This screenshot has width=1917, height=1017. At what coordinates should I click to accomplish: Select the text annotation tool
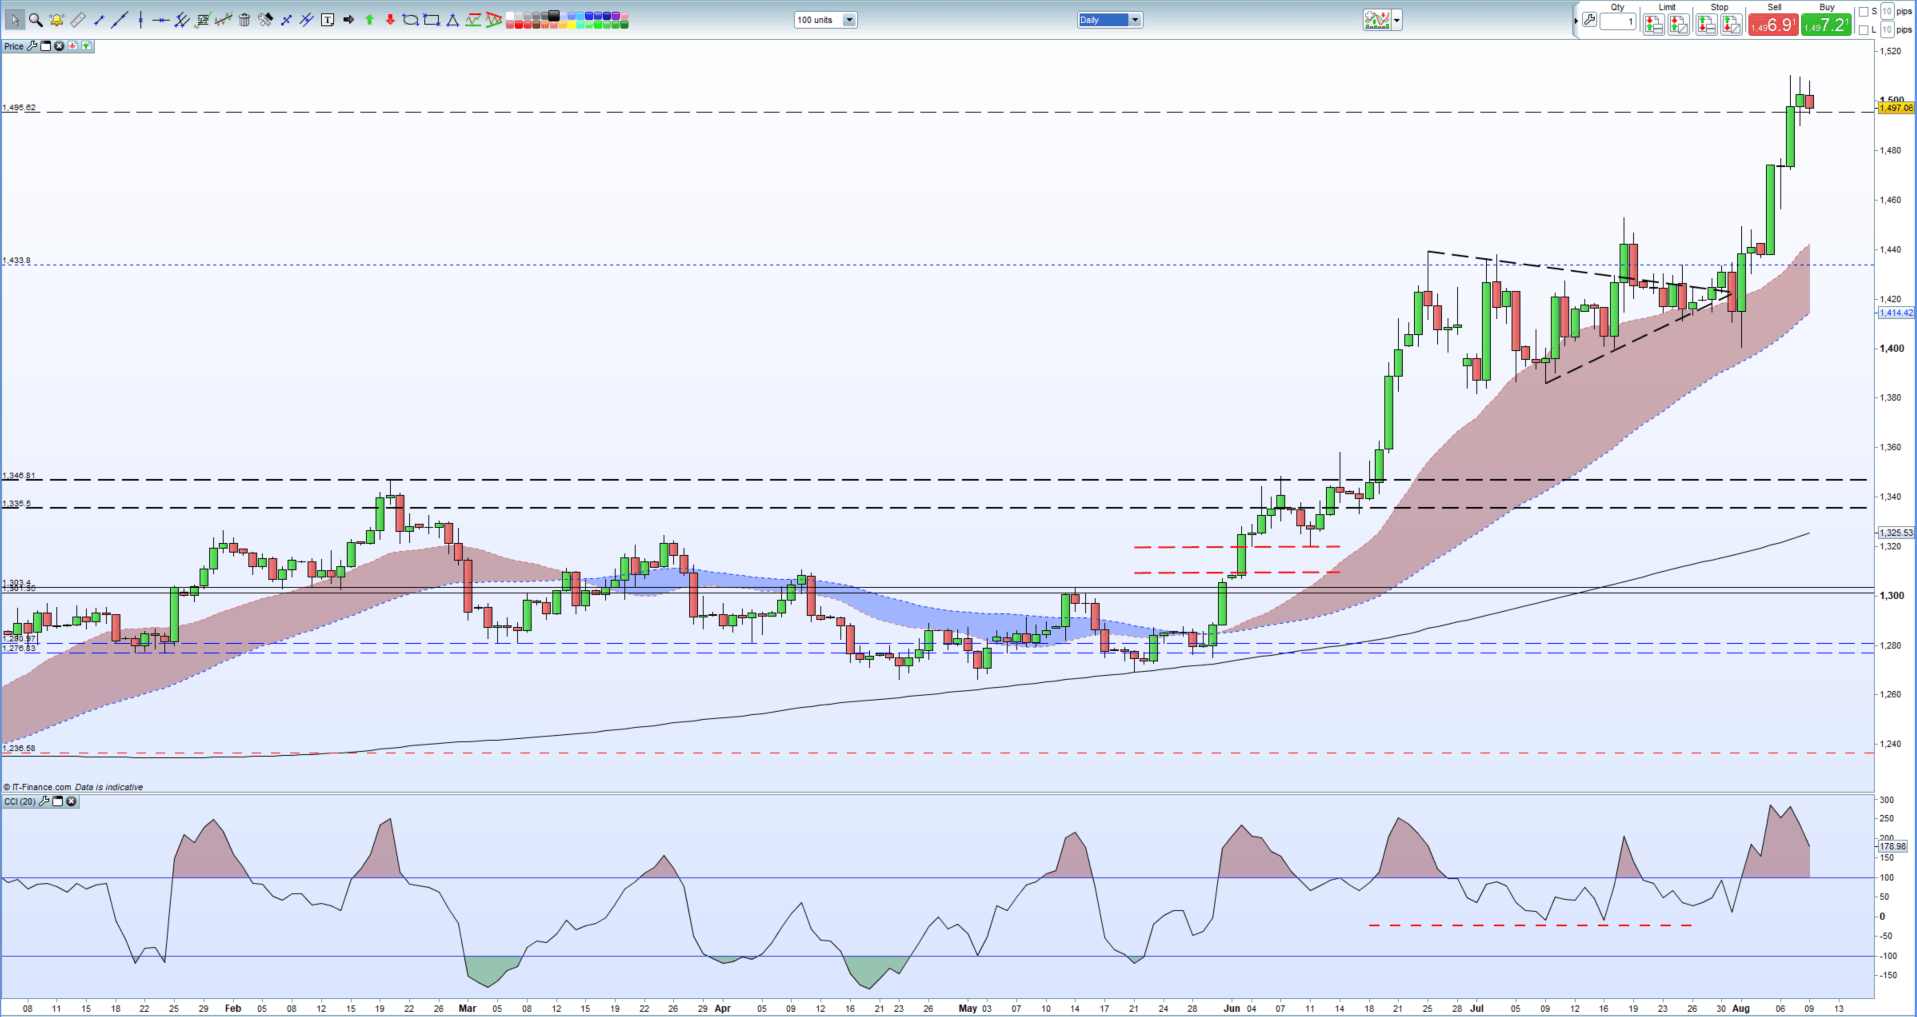(327, 20)
